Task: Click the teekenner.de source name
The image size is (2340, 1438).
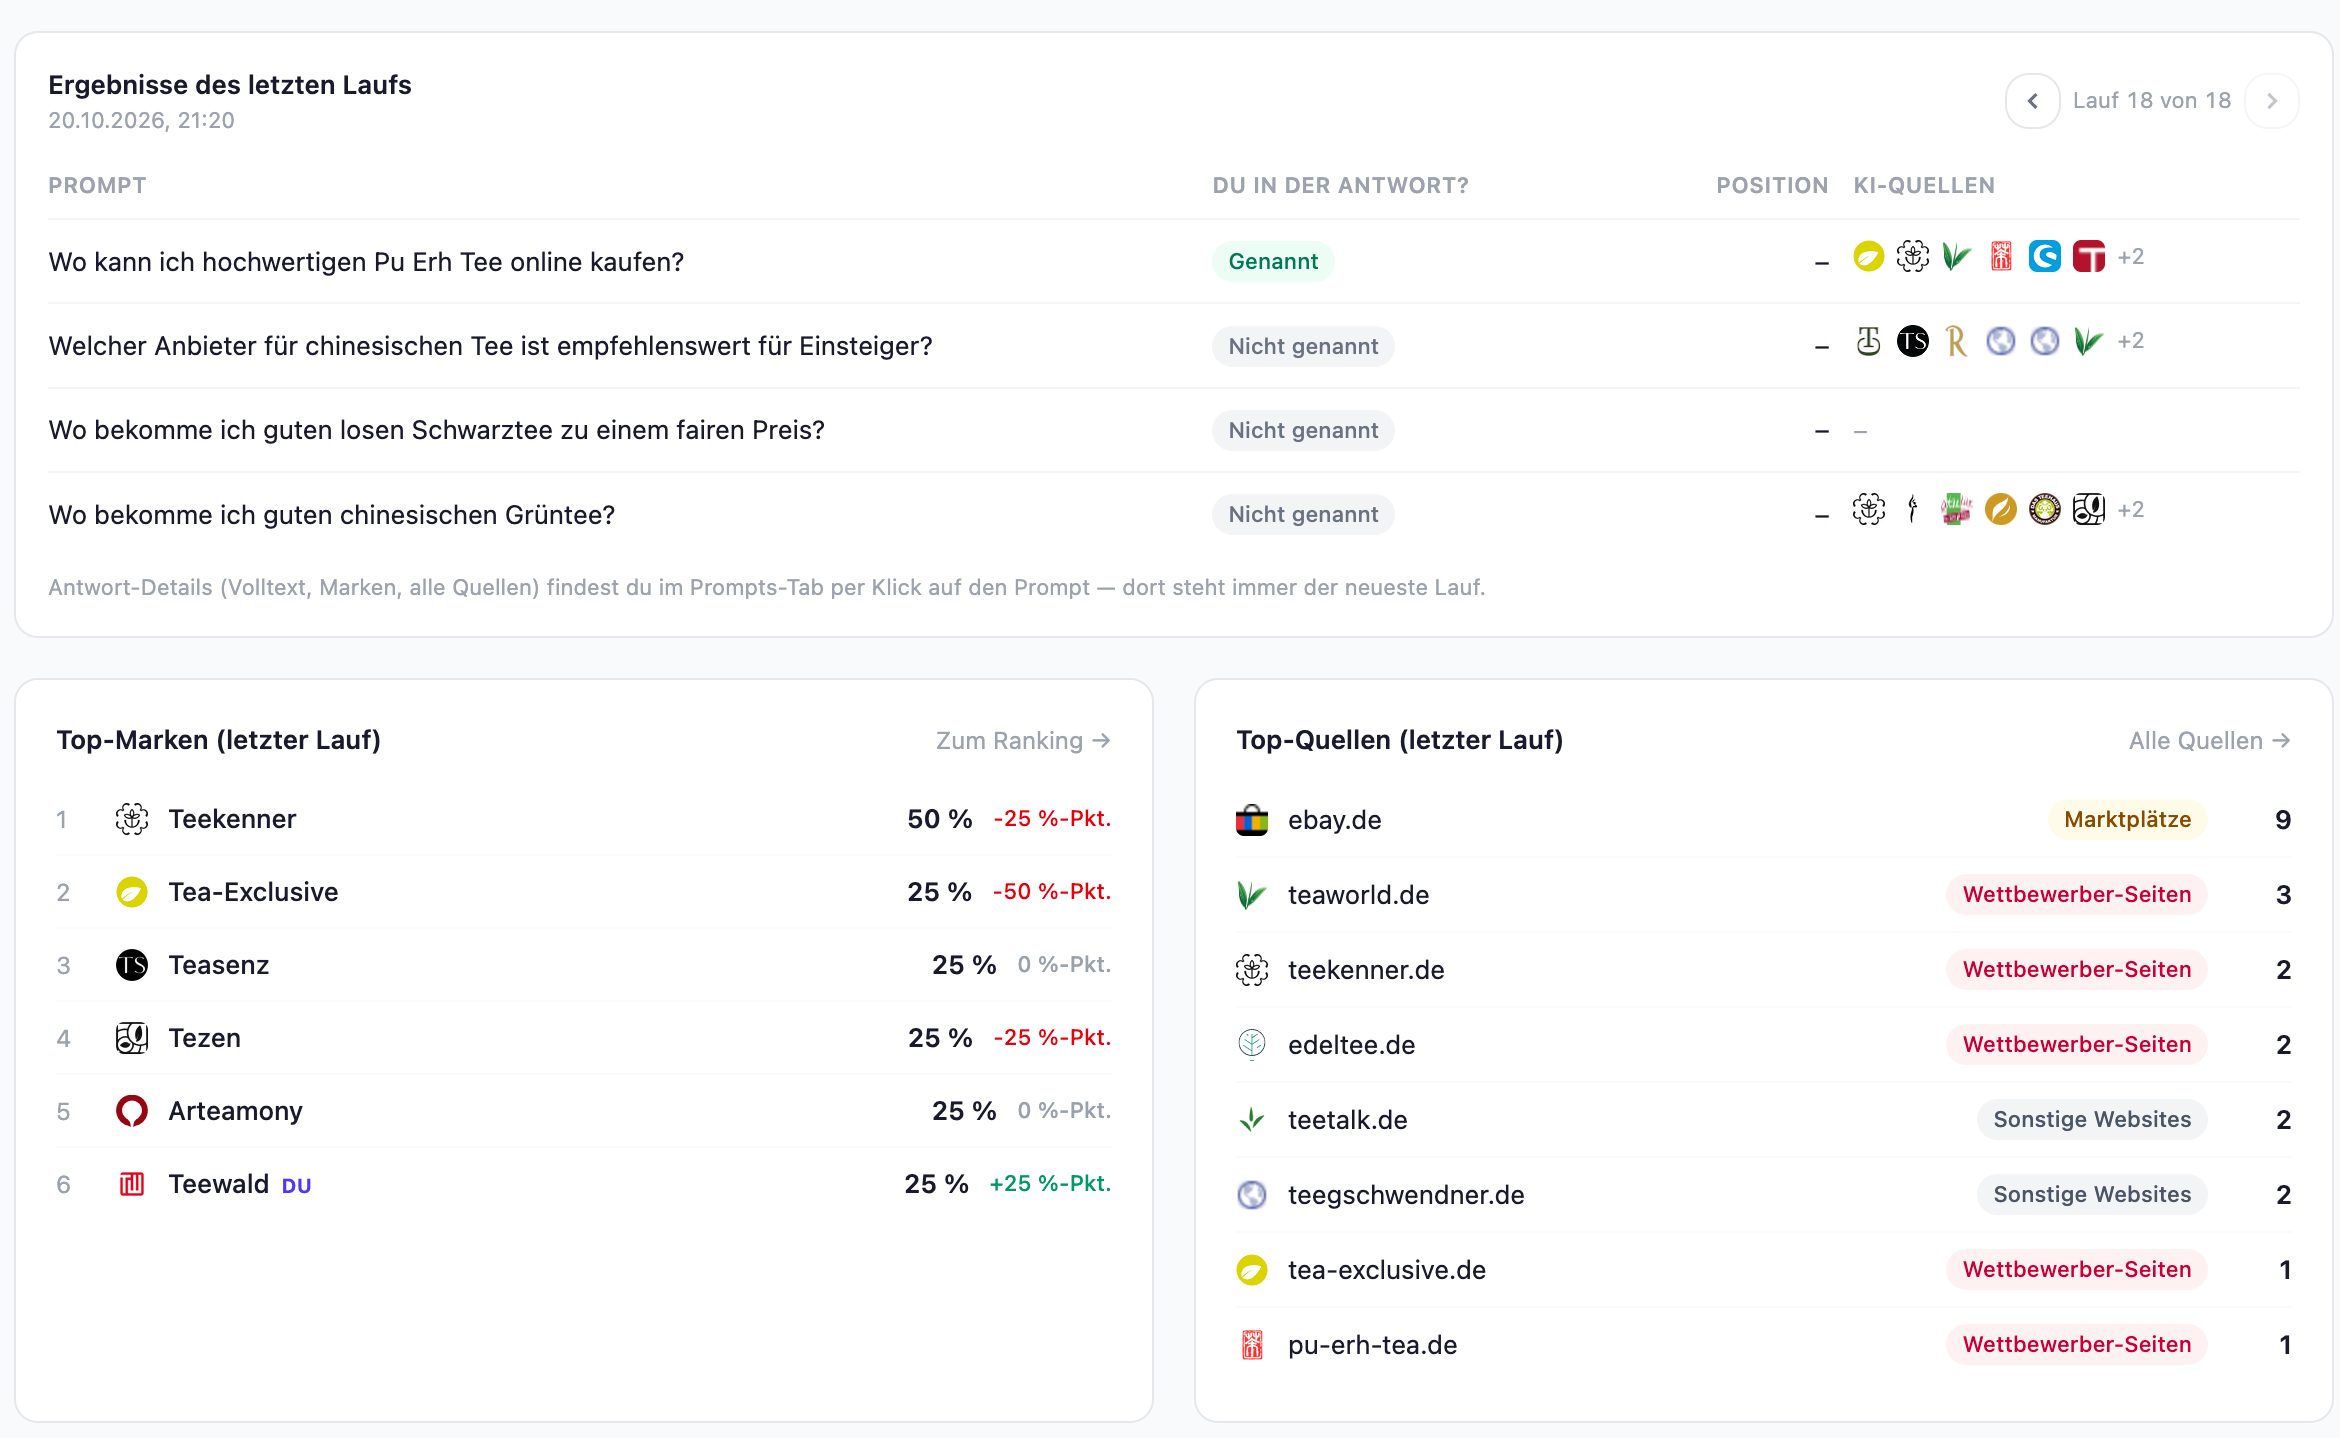Action: [1366, 970]
